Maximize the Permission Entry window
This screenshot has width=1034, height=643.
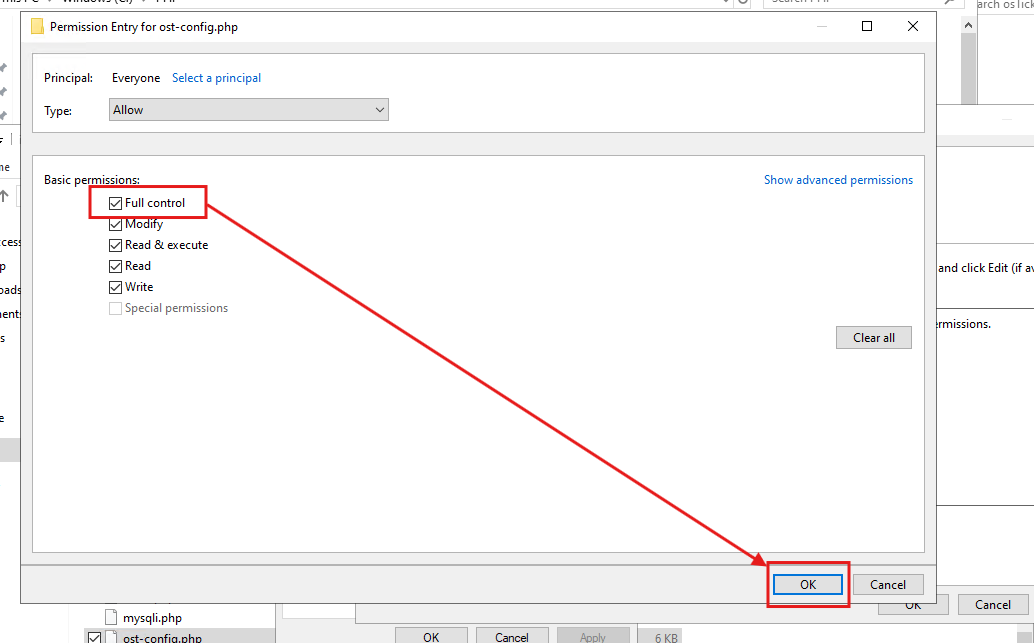click(x=867, y=26)
